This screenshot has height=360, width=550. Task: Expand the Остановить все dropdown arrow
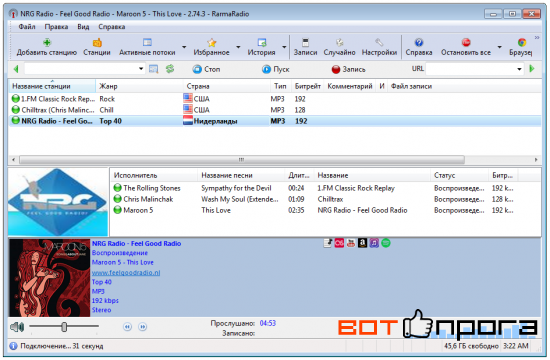click(x=499, y=47)
